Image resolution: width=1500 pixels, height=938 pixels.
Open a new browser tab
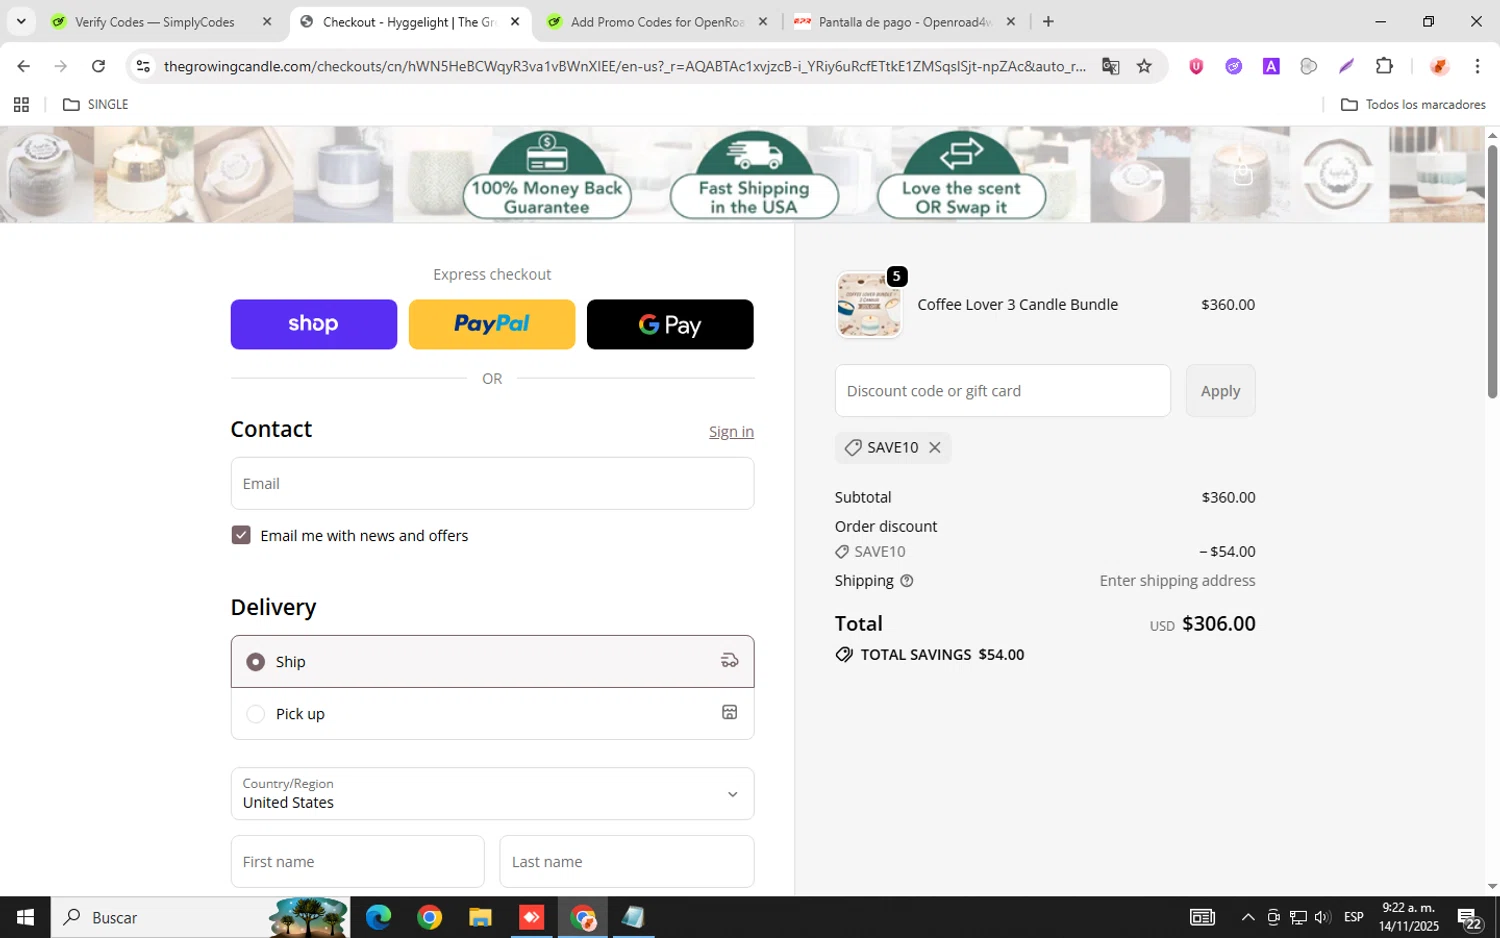coord(1048,21)
